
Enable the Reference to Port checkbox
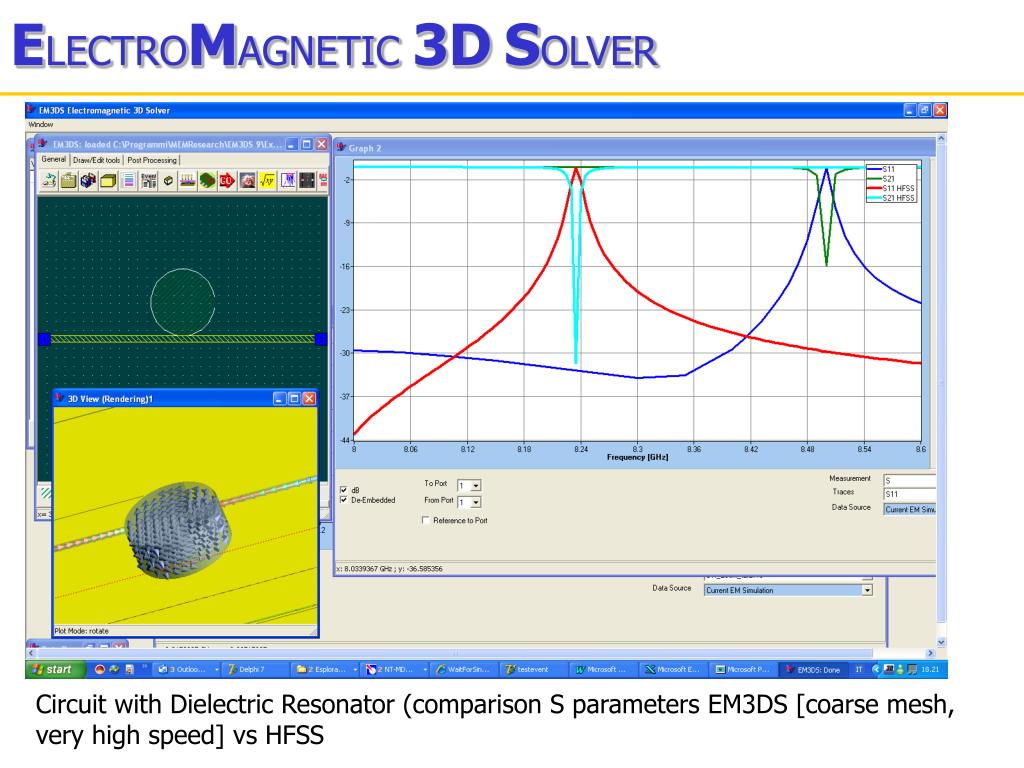(426, 520)
